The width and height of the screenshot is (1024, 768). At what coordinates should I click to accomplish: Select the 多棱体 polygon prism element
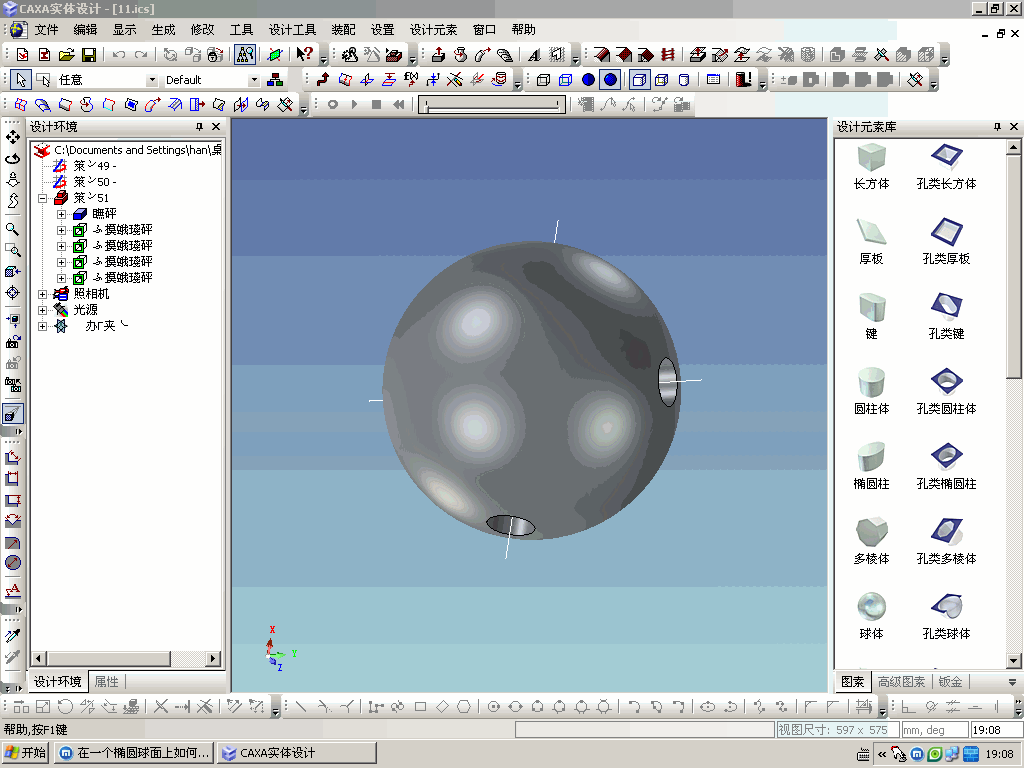[x=871, y=542]
